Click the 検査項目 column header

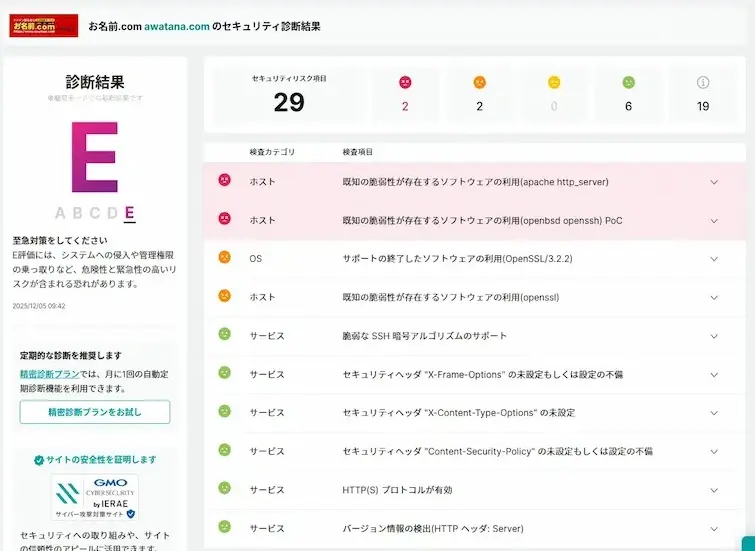[358, 152]
